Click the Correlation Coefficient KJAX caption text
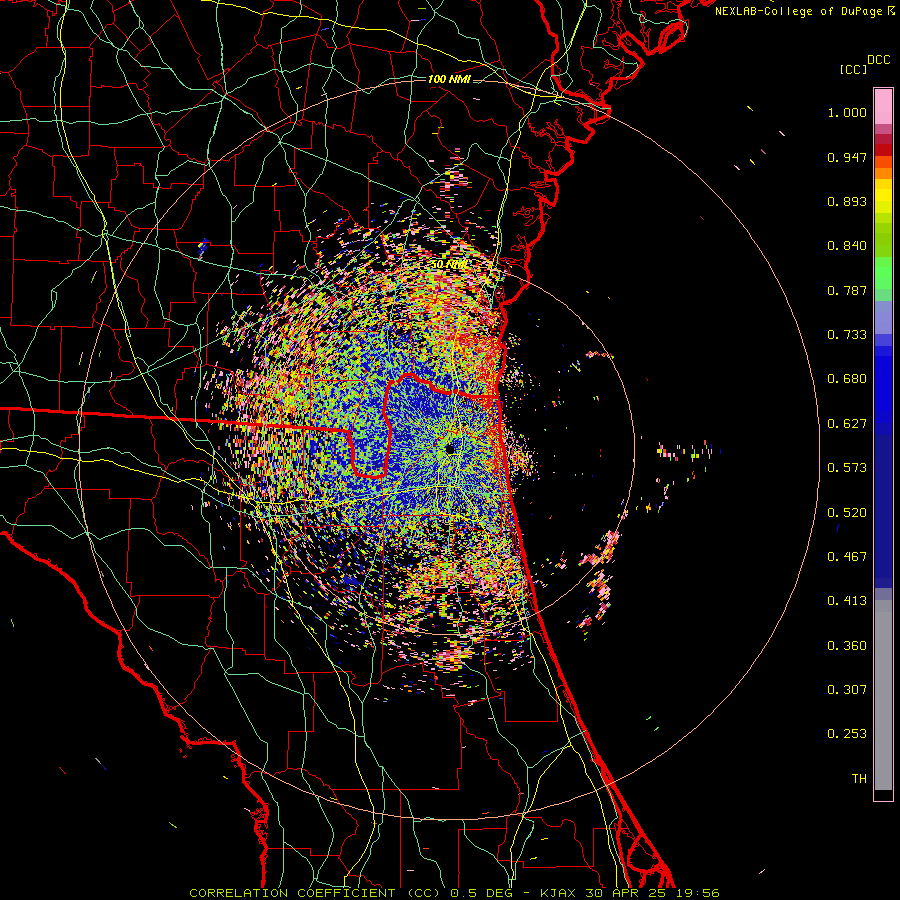The width and height of the screenshot is (900, 900). (x=454, y=893)
